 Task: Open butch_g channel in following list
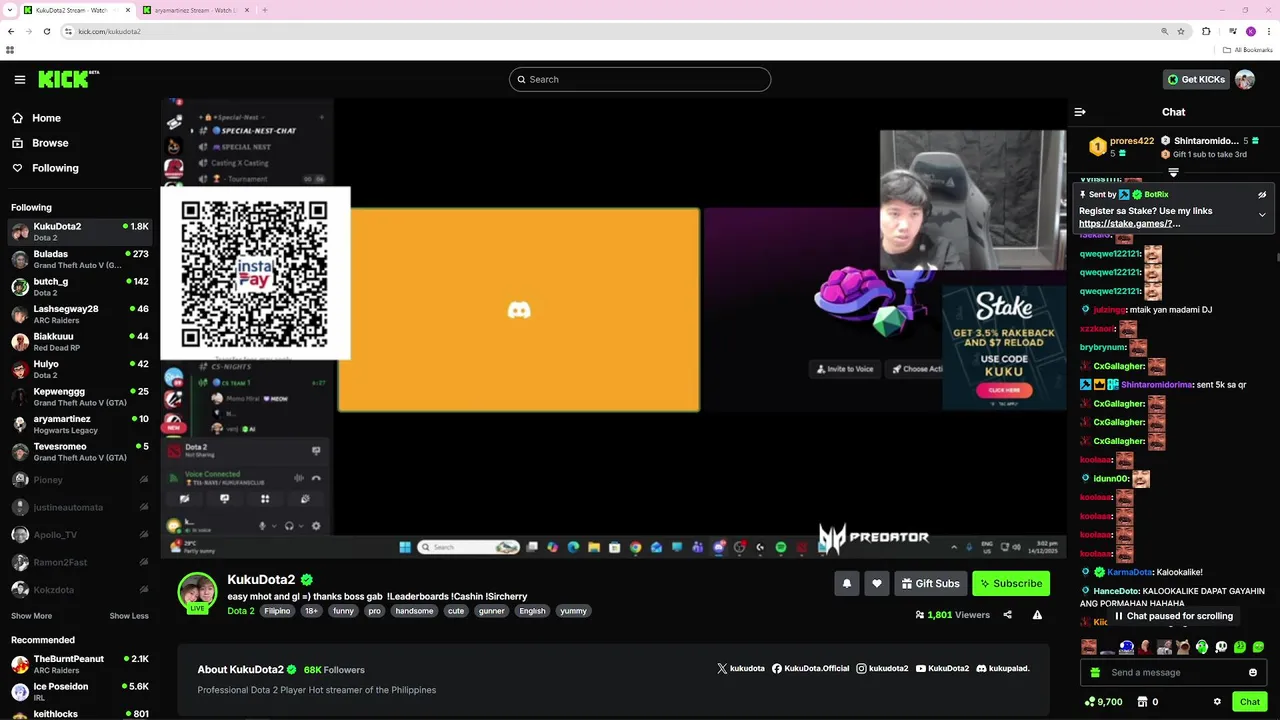pyautogui.click(x=80, y=287)
